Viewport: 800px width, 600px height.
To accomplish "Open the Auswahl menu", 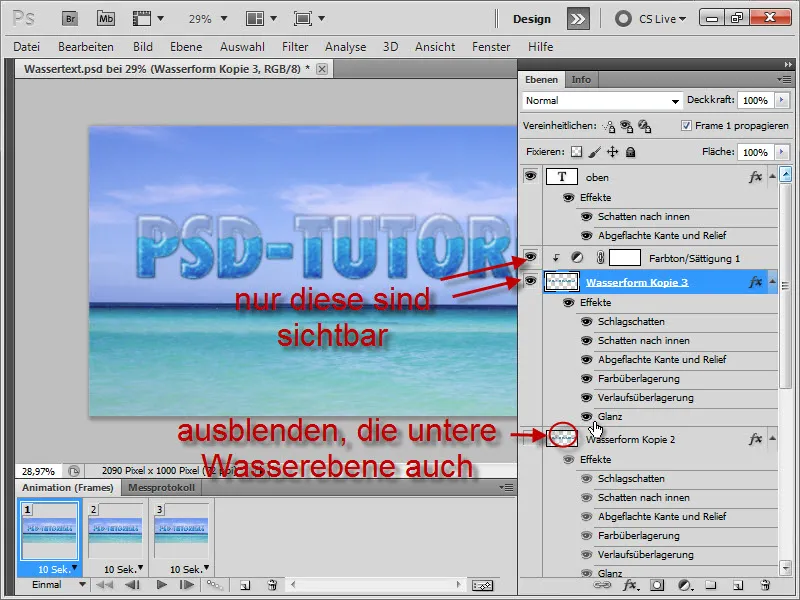I will pos(242,47).
